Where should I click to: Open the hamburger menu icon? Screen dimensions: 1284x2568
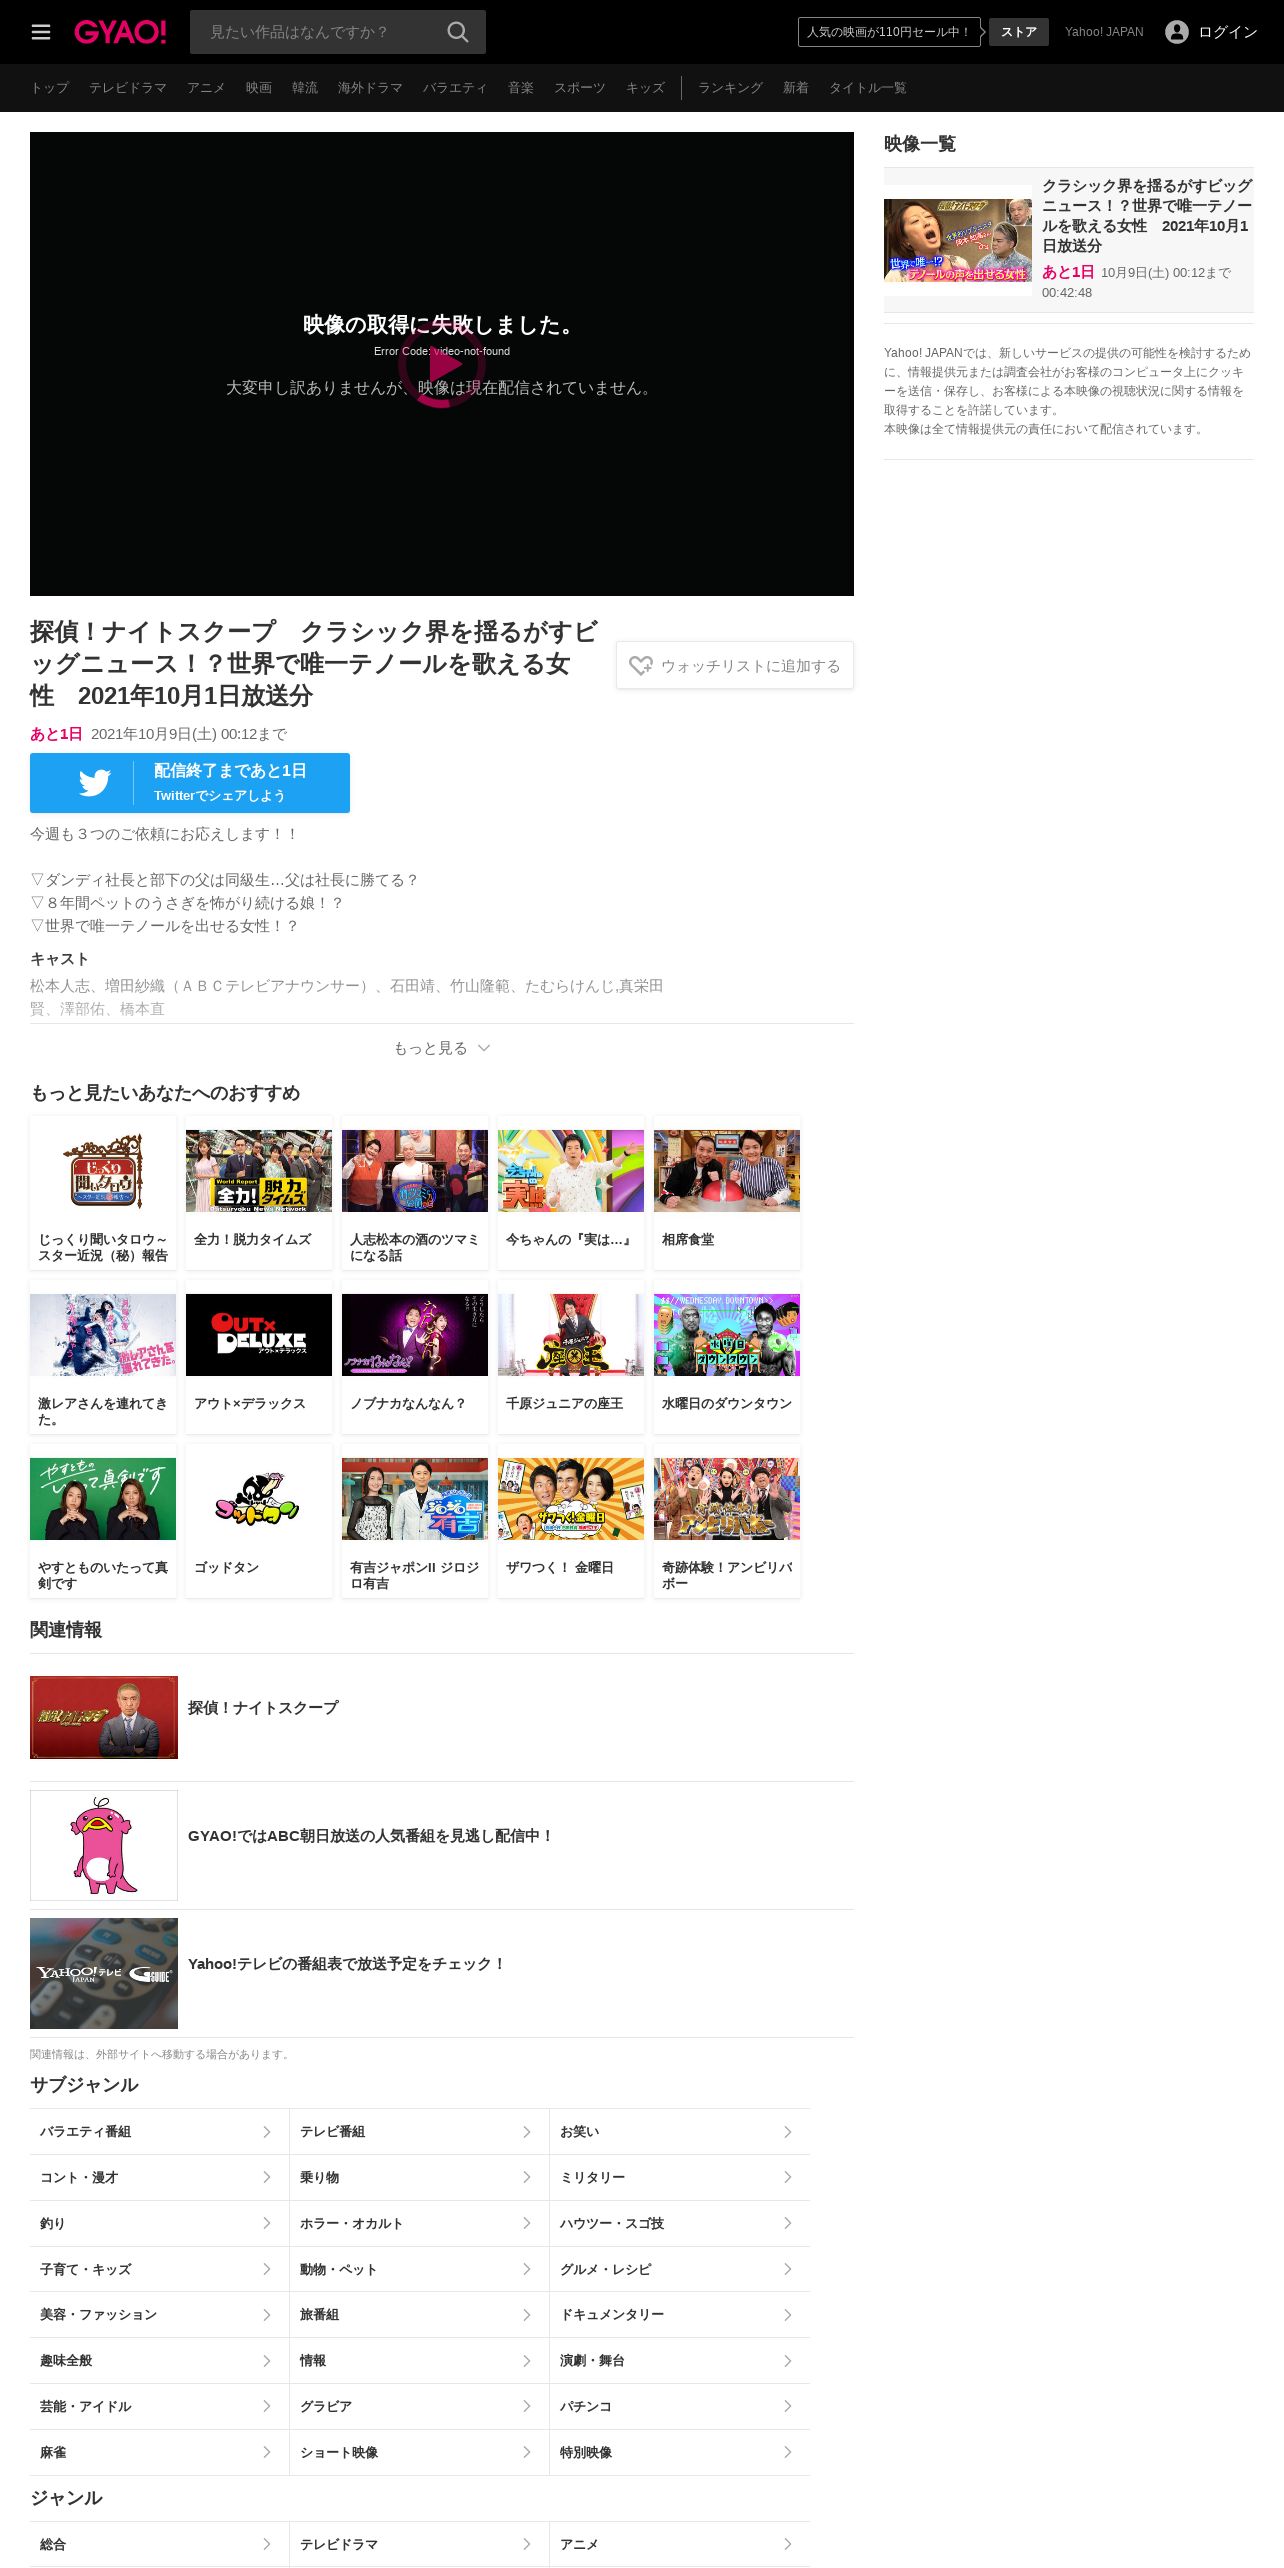[x=41, y=32]
